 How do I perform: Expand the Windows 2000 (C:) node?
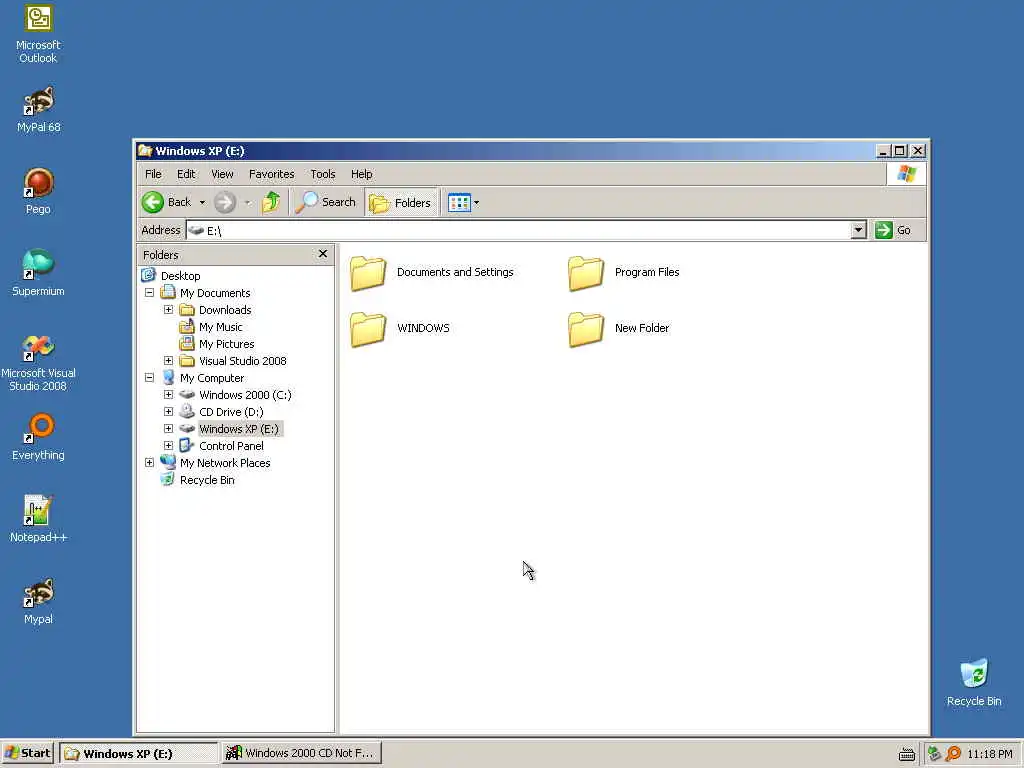[168, 394]
